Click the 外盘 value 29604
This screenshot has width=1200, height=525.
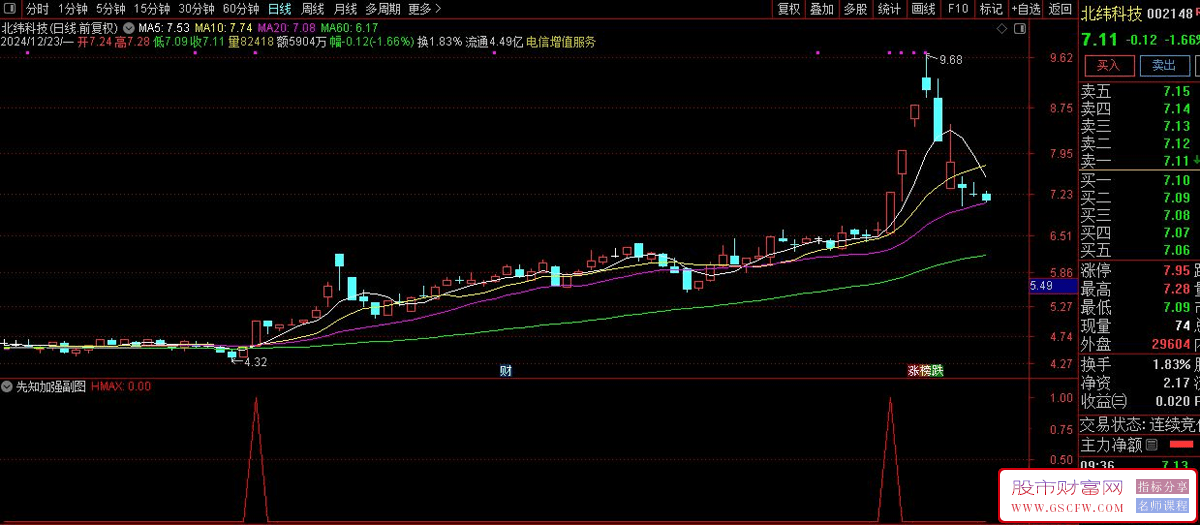pyautogui.click(x=1169, y=345)
